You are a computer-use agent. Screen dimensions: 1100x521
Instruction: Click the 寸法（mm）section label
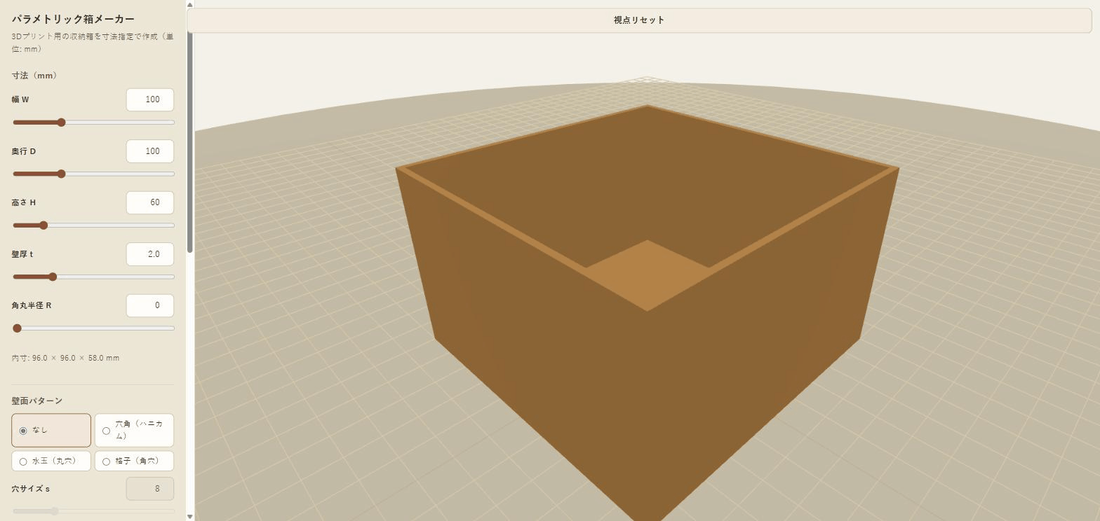tap(34, 75)
